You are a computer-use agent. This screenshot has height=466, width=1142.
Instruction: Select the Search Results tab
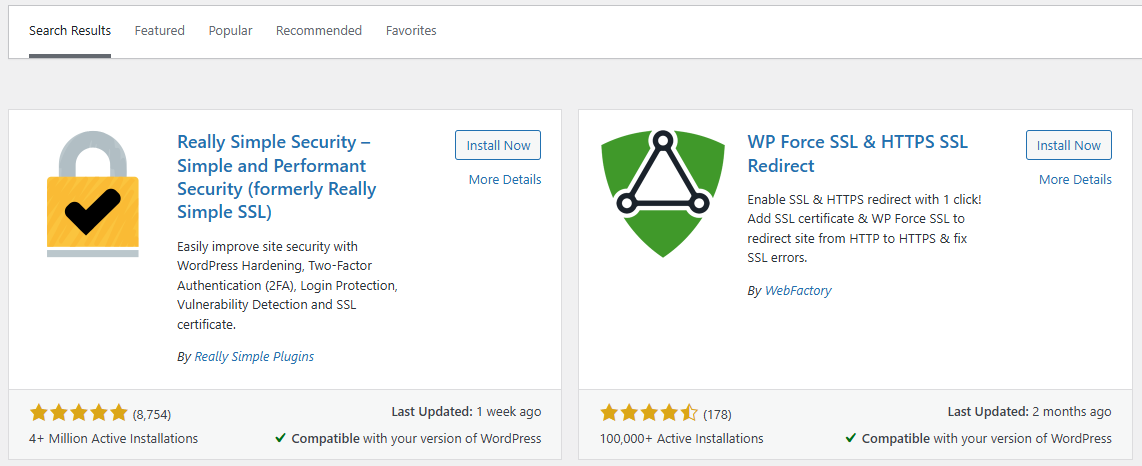70,31
